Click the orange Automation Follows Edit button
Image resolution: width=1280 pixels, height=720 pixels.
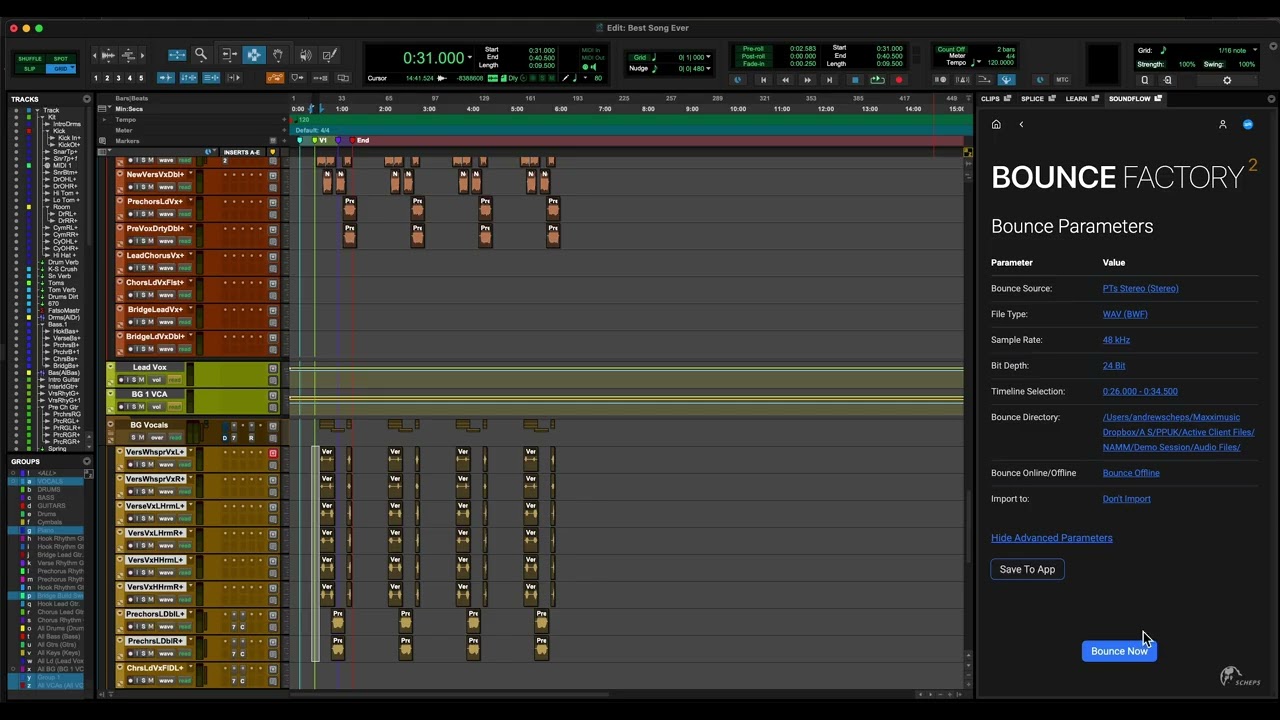275,78
